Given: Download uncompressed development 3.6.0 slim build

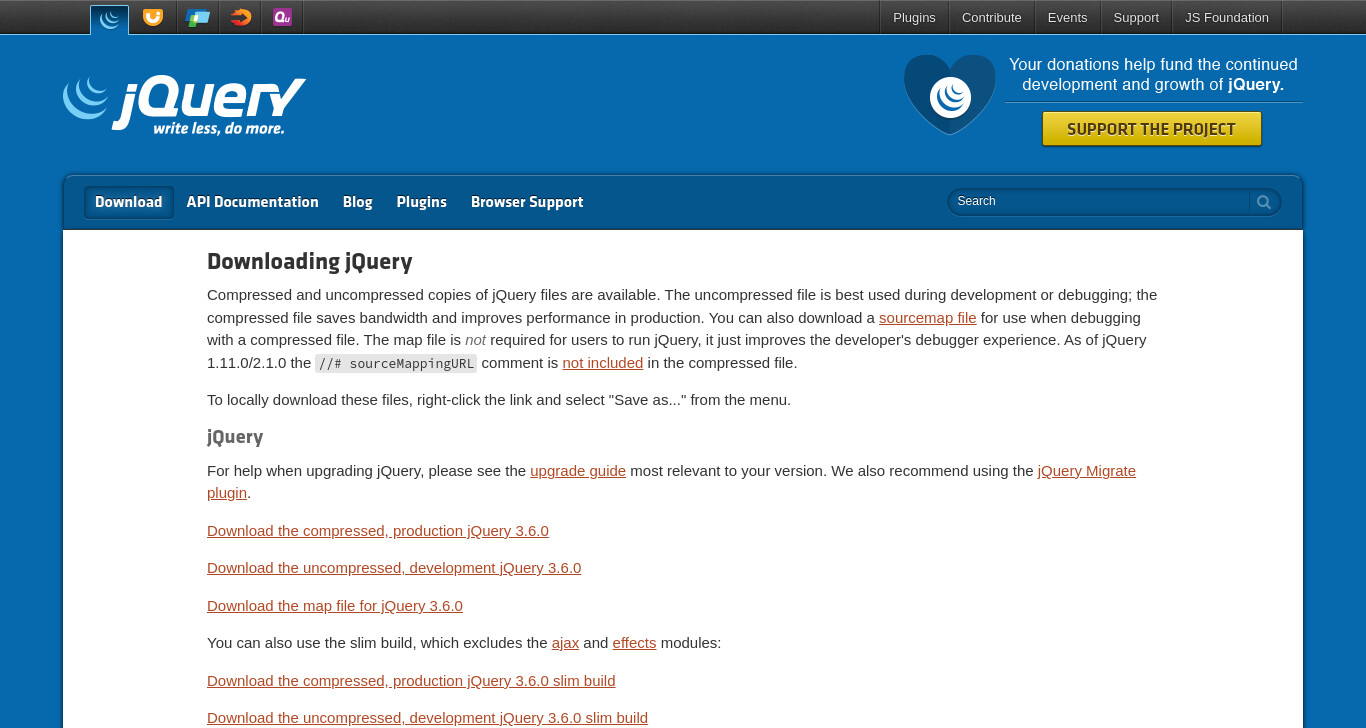Looking at the screenshot, I should (428, 718).
